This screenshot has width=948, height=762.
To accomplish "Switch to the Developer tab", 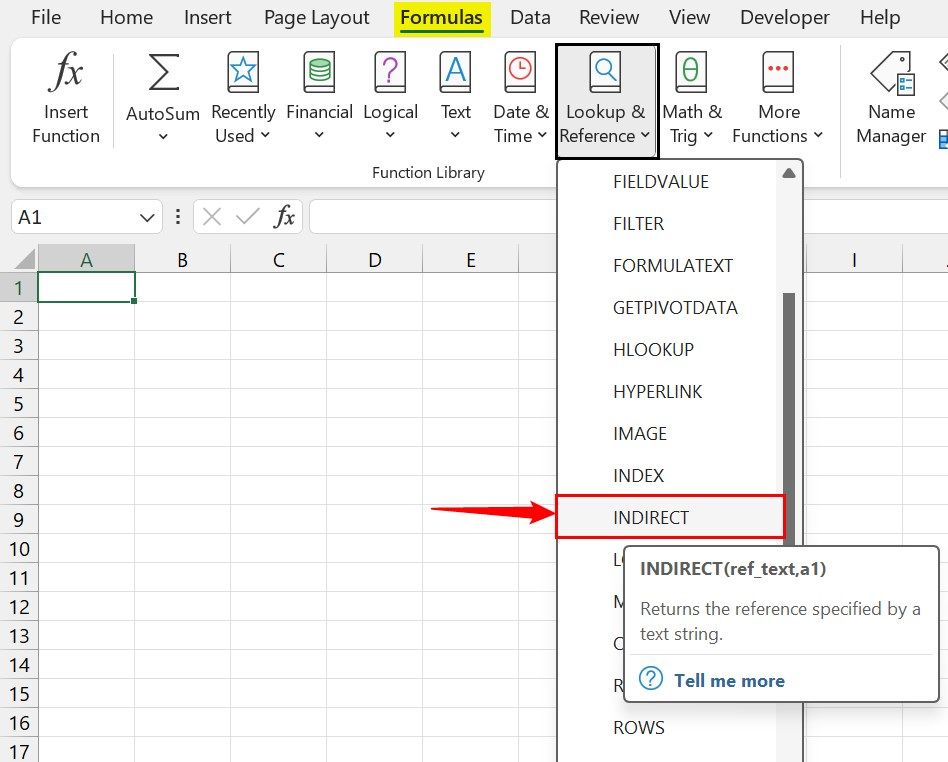I will [x=785, y=18].
